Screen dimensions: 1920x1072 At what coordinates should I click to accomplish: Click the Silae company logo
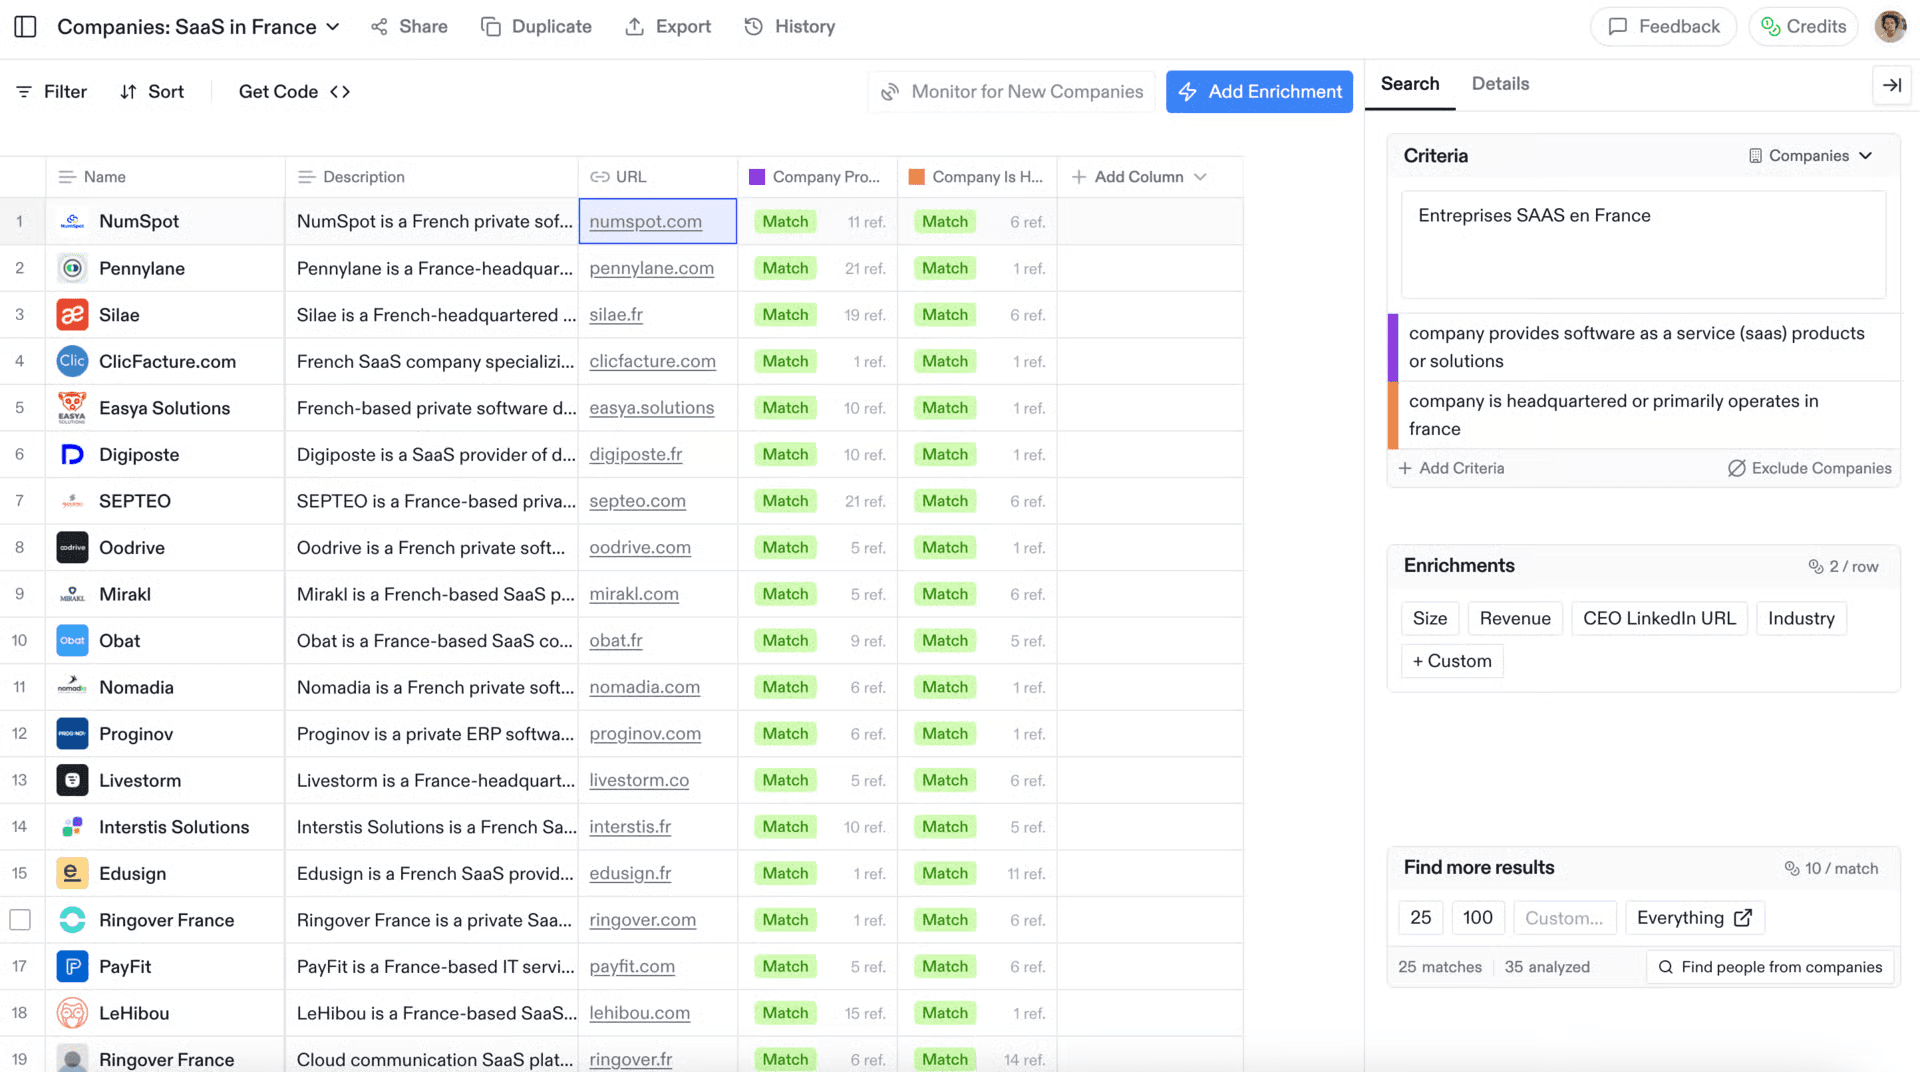coord(72,315)
